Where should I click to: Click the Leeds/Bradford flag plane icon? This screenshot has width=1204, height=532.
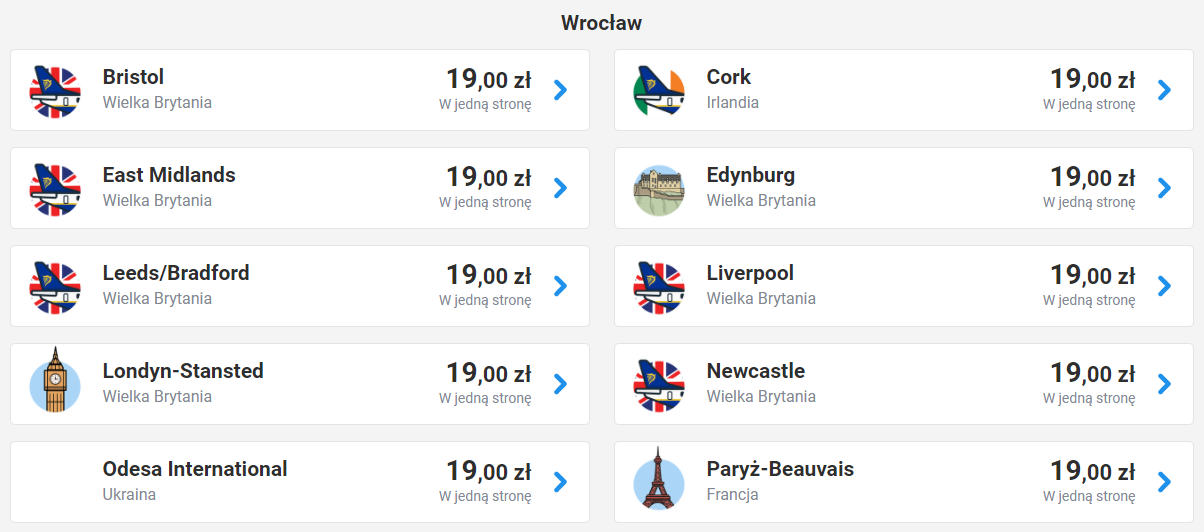pyautogui.click(x=55, y=287)
